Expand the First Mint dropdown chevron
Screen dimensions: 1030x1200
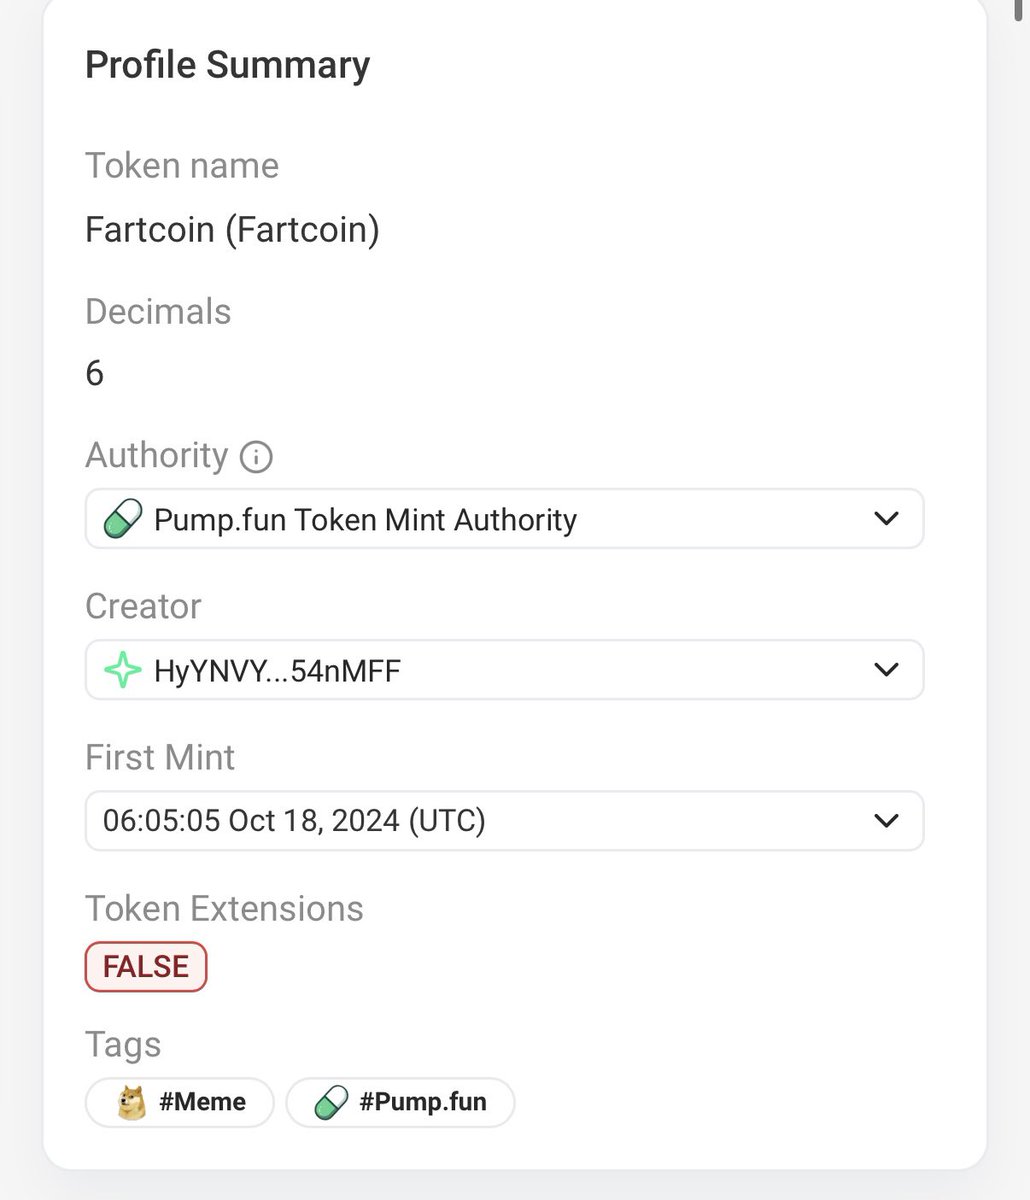[x=886, y=821]
